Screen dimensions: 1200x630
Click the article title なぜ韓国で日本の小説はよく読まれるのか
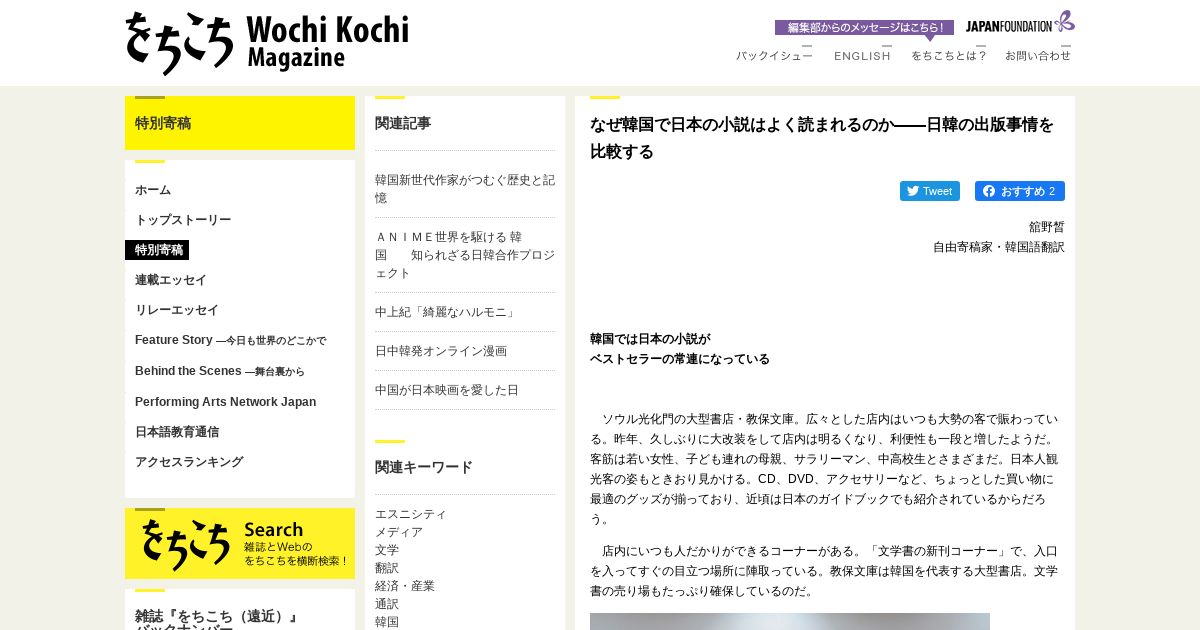click(x=822, y=138)
